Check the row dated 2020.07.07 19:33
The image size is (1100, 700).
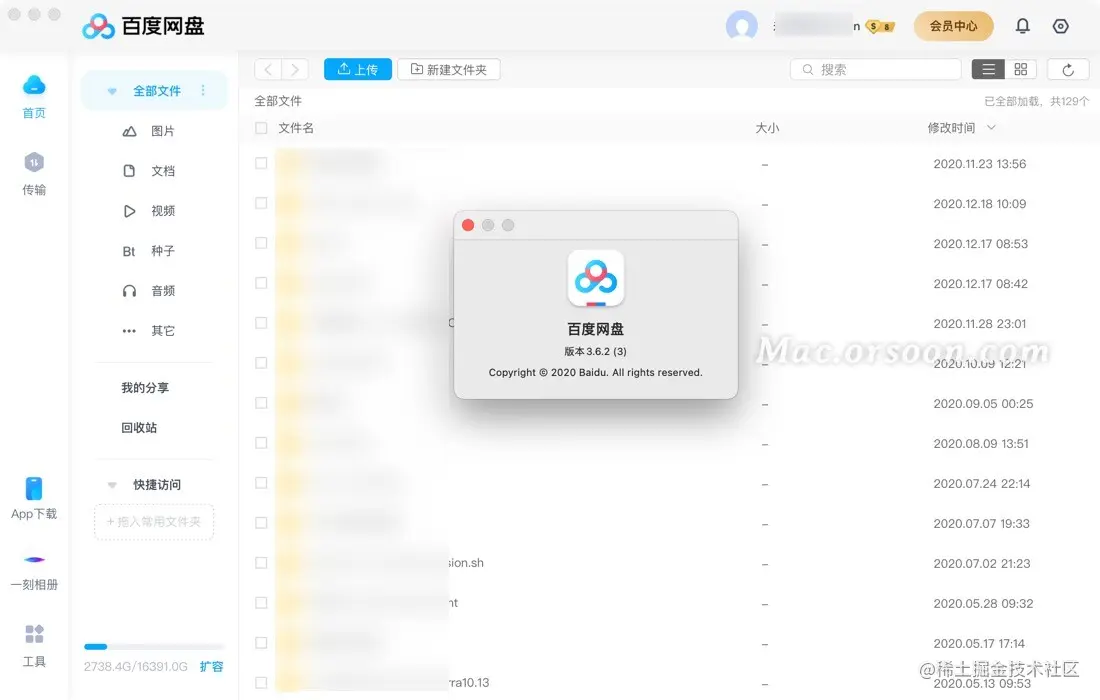(x=261, y=523)
